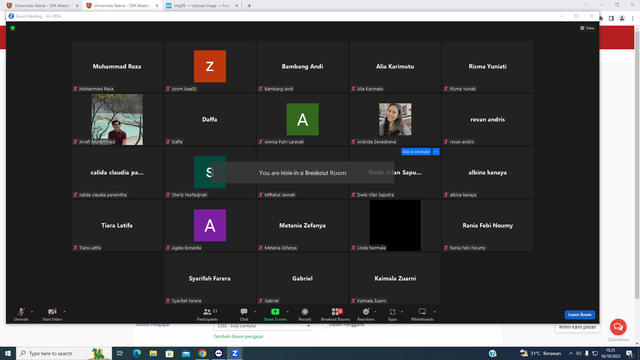Click the Syarifah Farera participant tile
This screenshot has width=640, height=360.
(x=210, y=278)
